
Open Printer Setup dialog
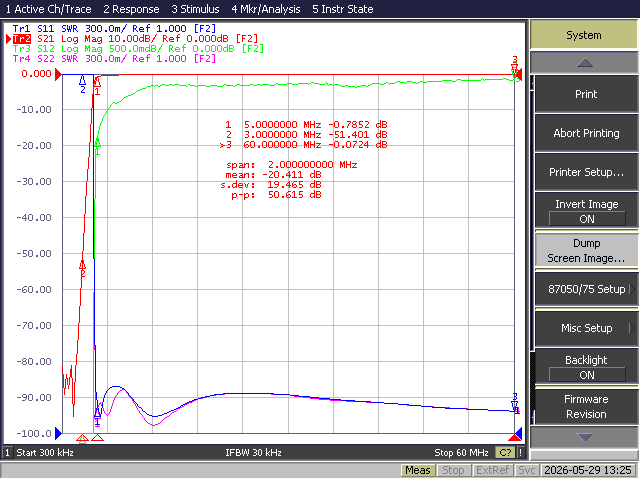[586, 172]
